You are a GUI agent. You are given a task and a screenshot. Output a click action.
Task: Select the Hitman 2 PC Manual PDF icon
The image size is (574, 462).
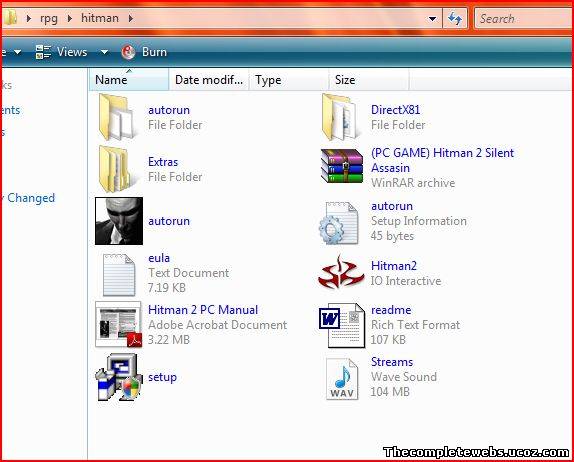[119, 324]
